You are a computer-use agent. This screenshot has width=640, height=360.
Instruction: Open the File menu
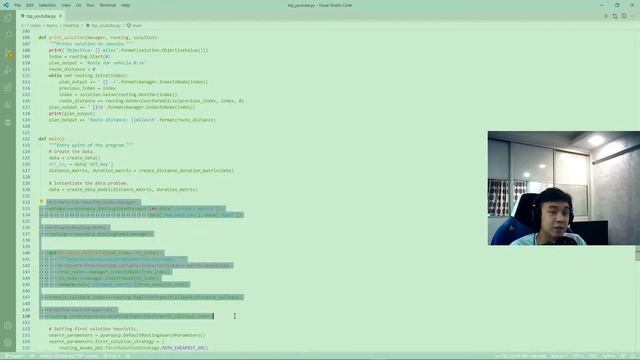tap(18, 5)
